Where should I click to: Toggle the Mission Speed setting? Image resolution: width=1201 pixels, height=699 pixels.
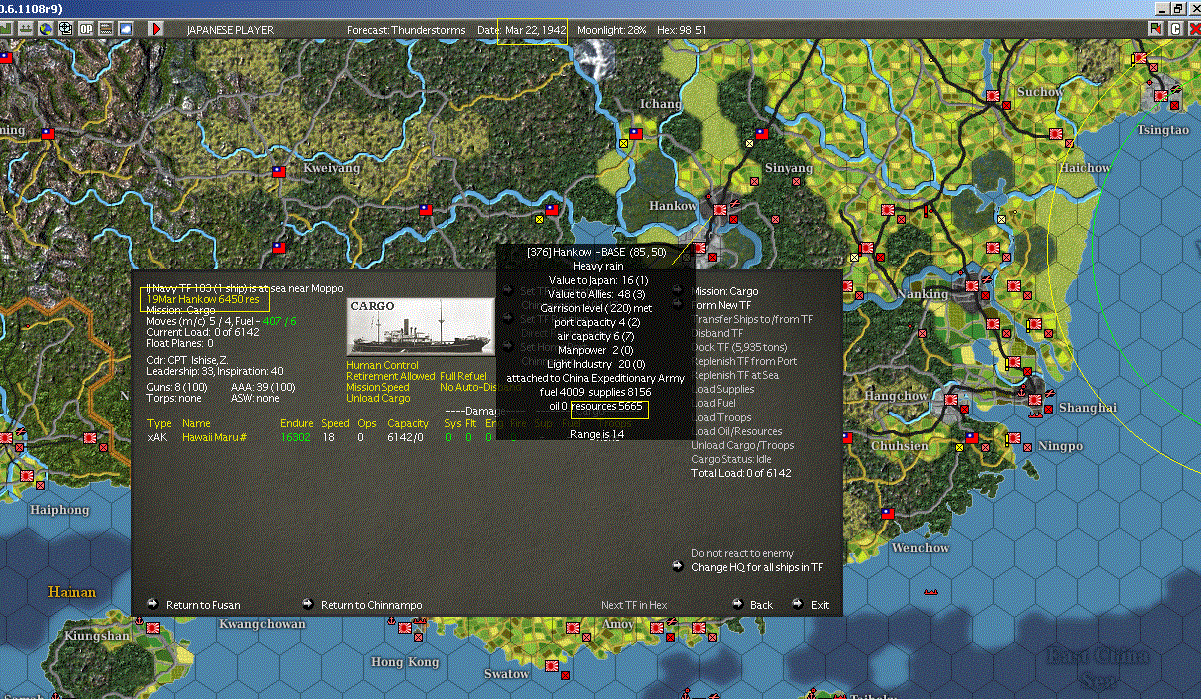point(378,387)
